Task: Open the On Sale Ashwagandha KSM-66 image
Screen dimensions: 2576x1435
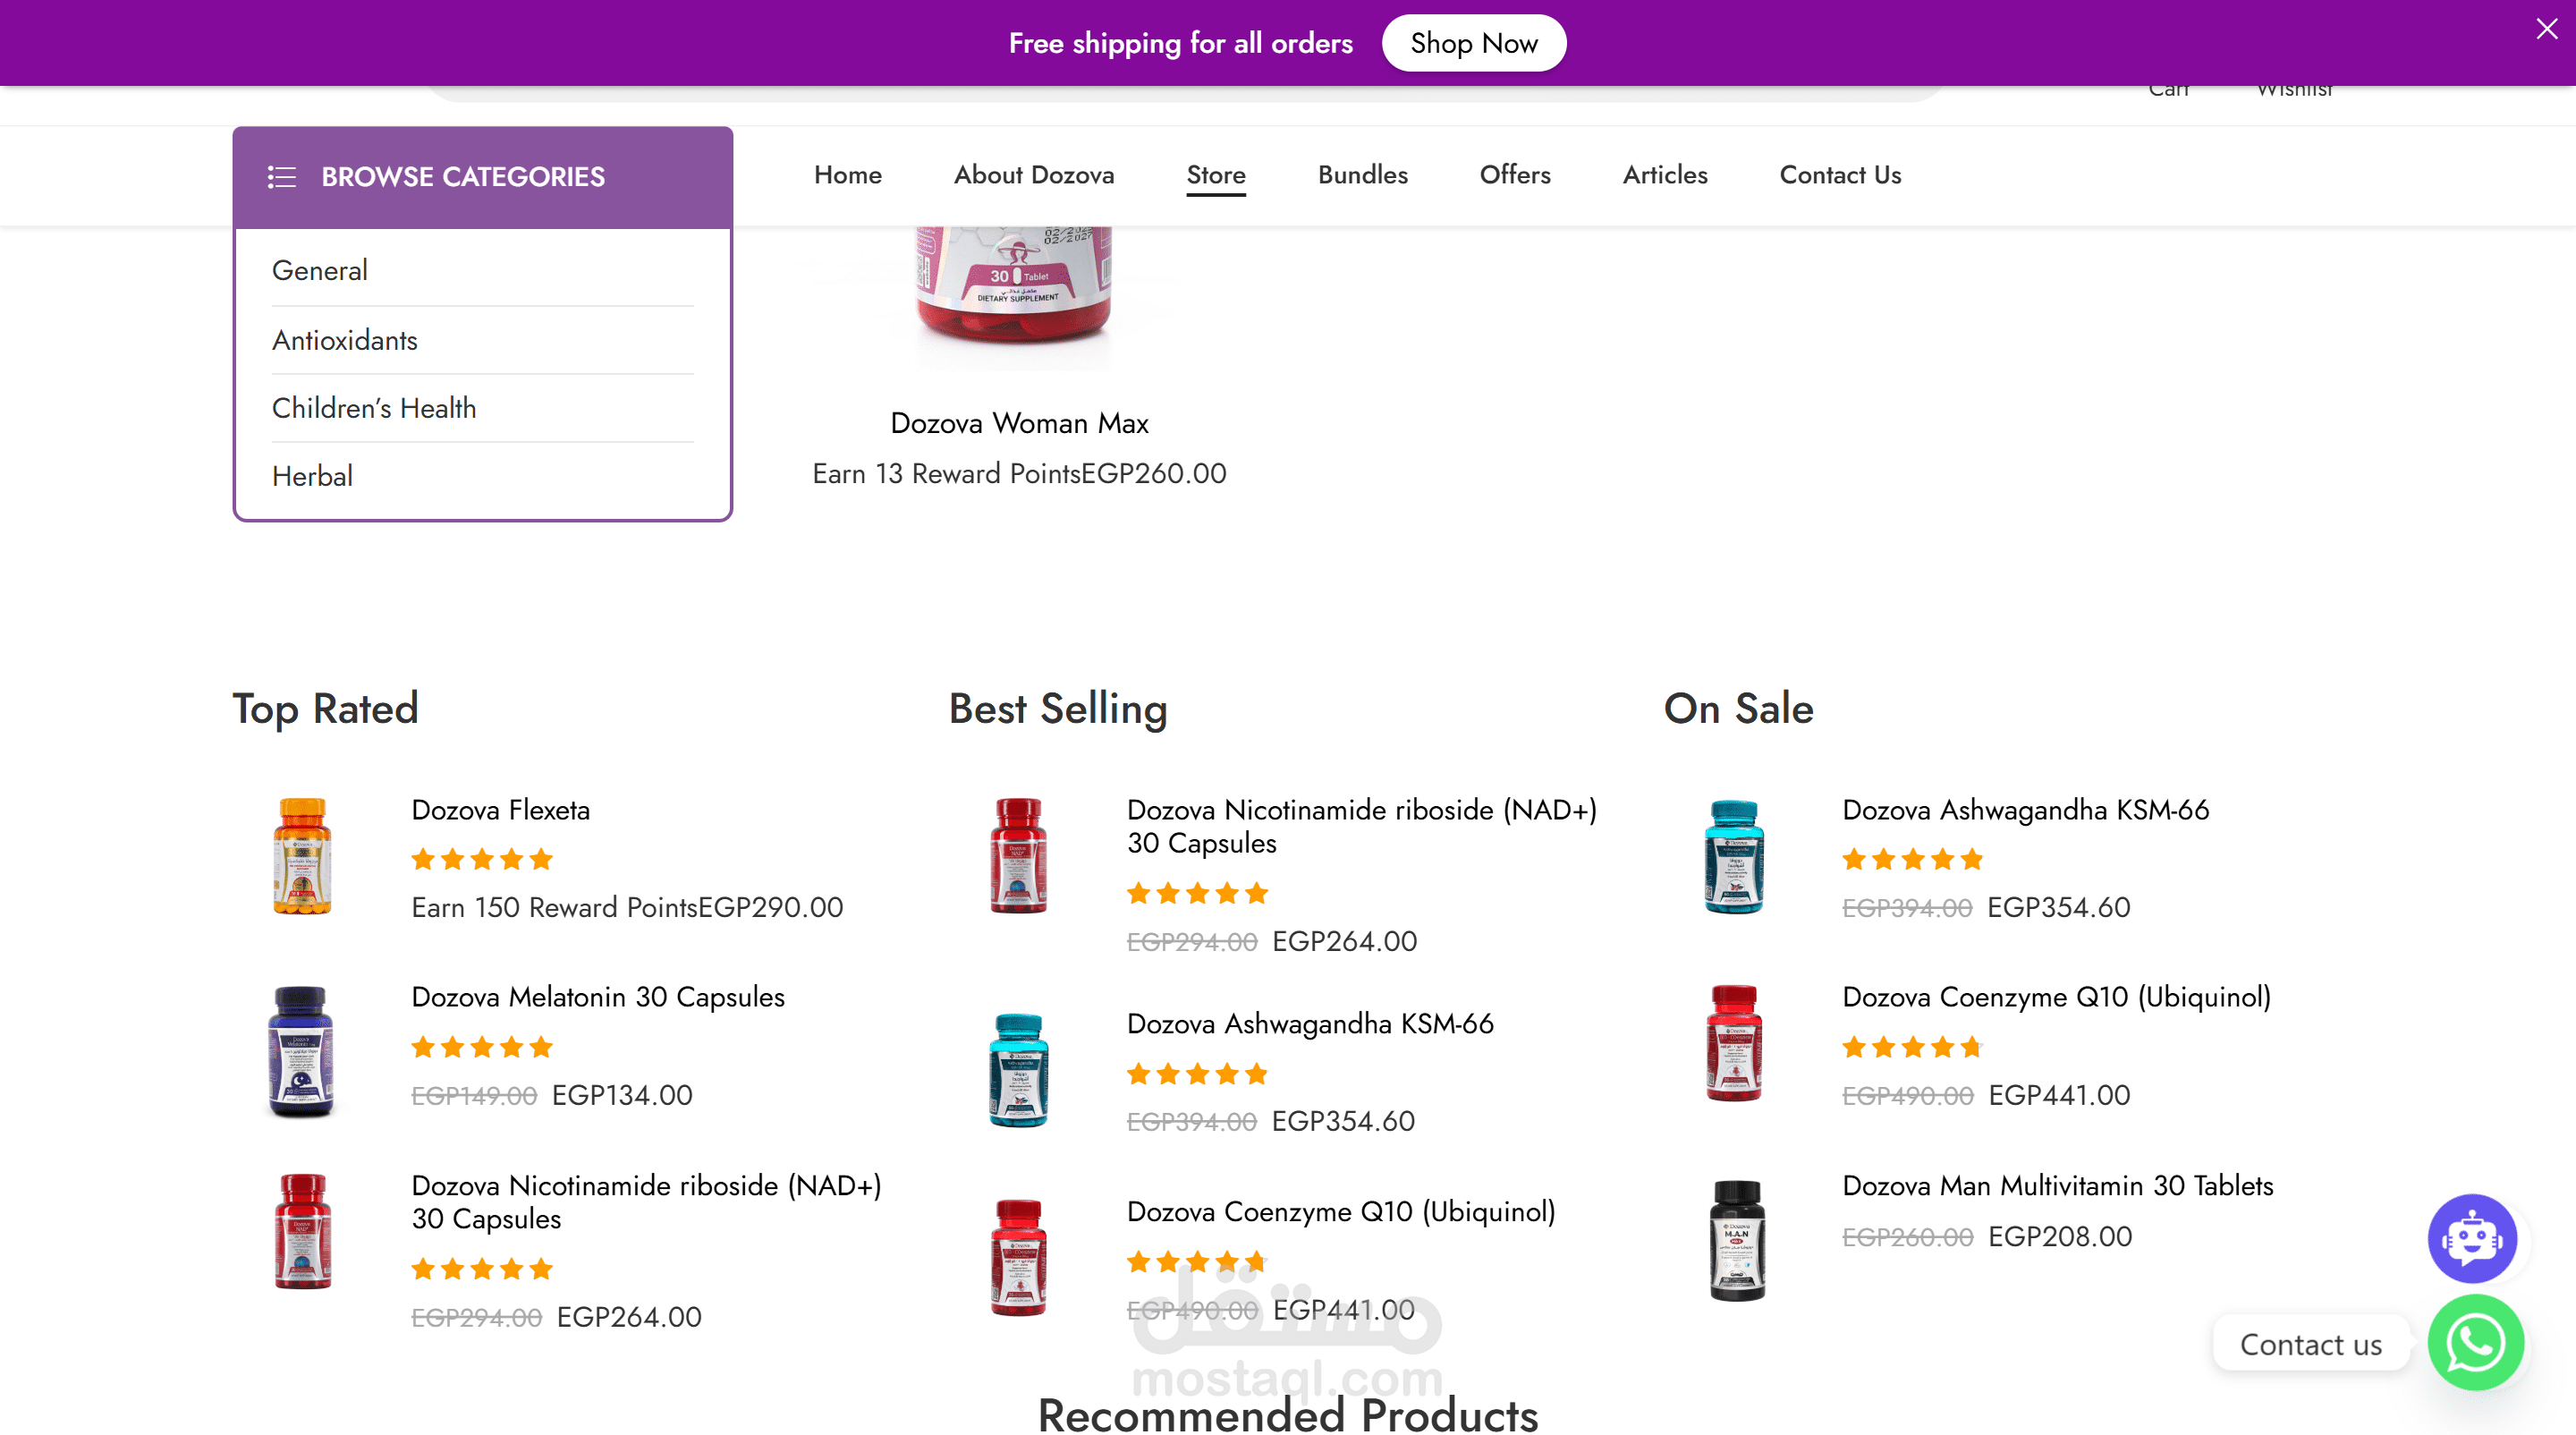Action: (x=1733, y=857)
